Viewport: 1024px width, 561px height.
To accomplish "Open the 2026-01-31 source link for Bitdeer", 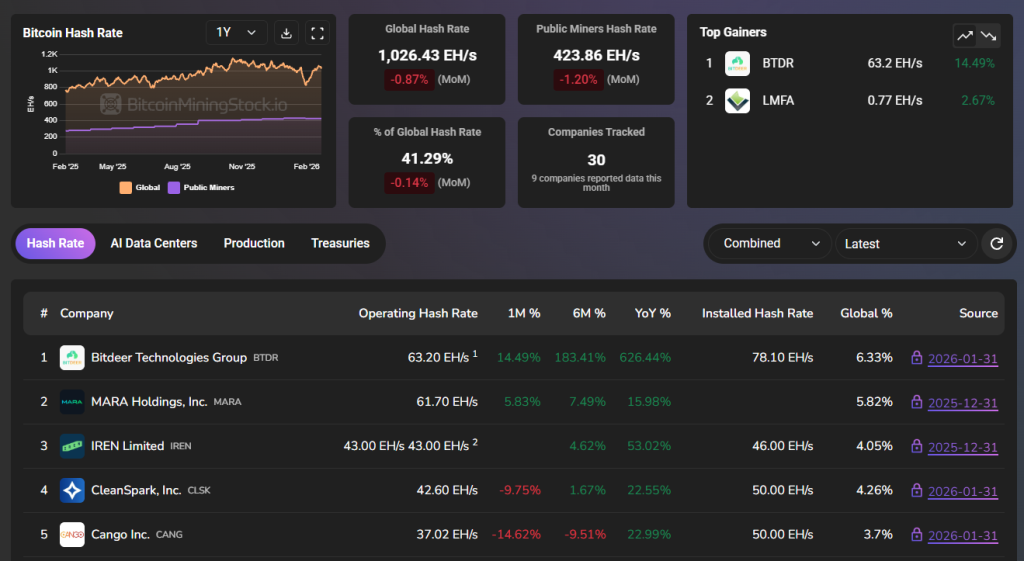I will coord(962,359).
